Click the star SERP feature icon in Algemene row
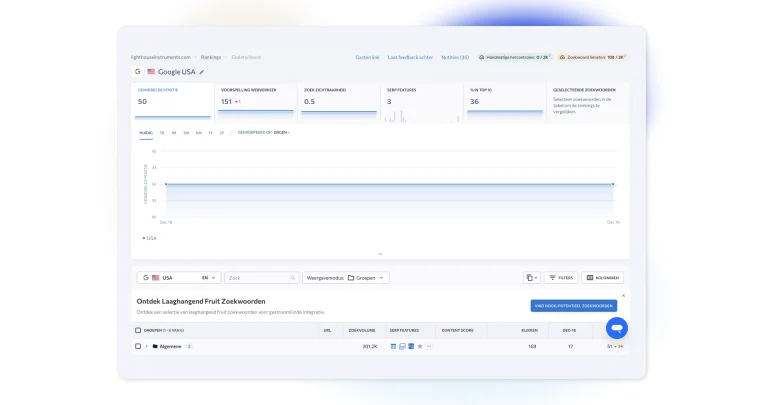The image size is (768, 405). [420, 346]
